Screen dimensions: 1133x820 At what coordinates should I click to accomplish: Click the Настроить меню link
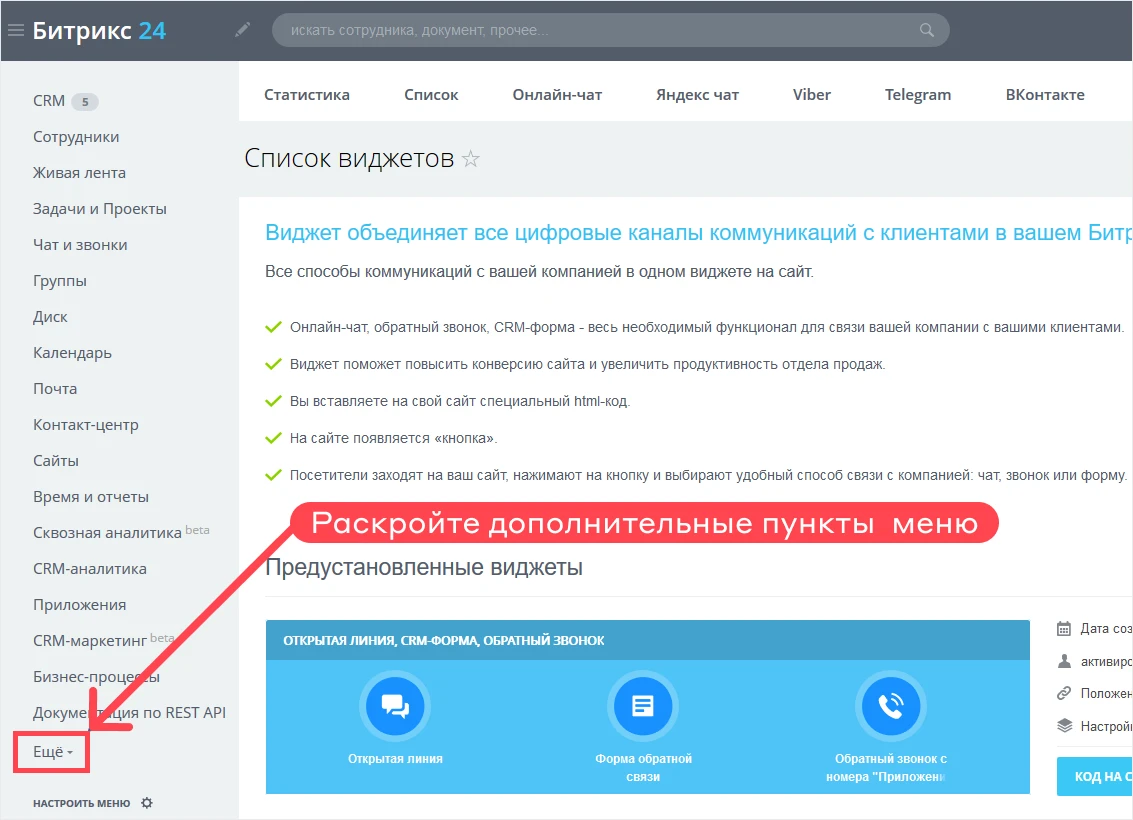tap(82, 803)
